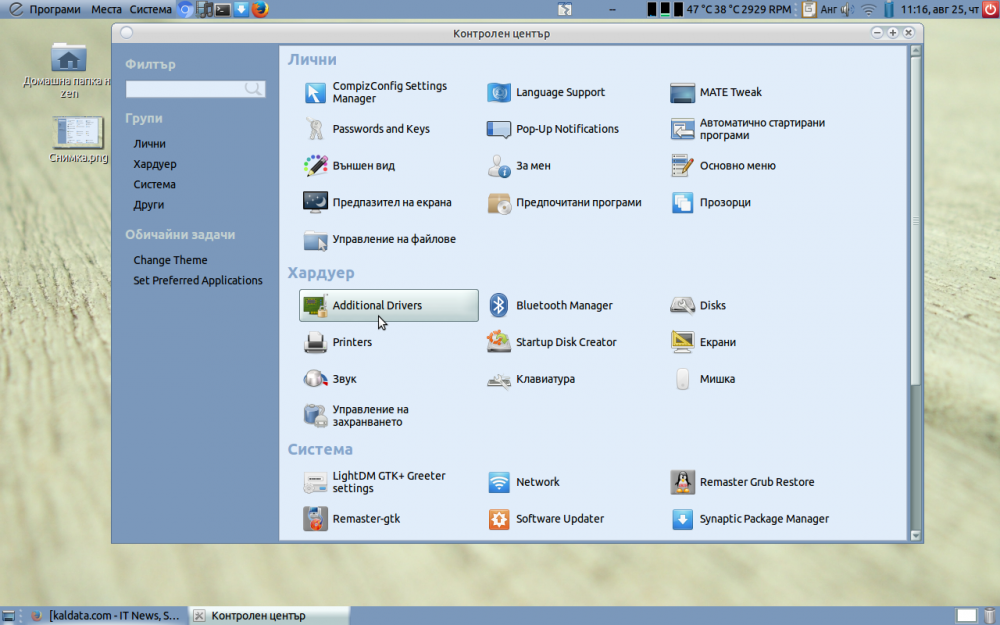Jump to Хардуер group in sidebar
This screenshot has width=1000, height=625.
click(x=155, y=165)
